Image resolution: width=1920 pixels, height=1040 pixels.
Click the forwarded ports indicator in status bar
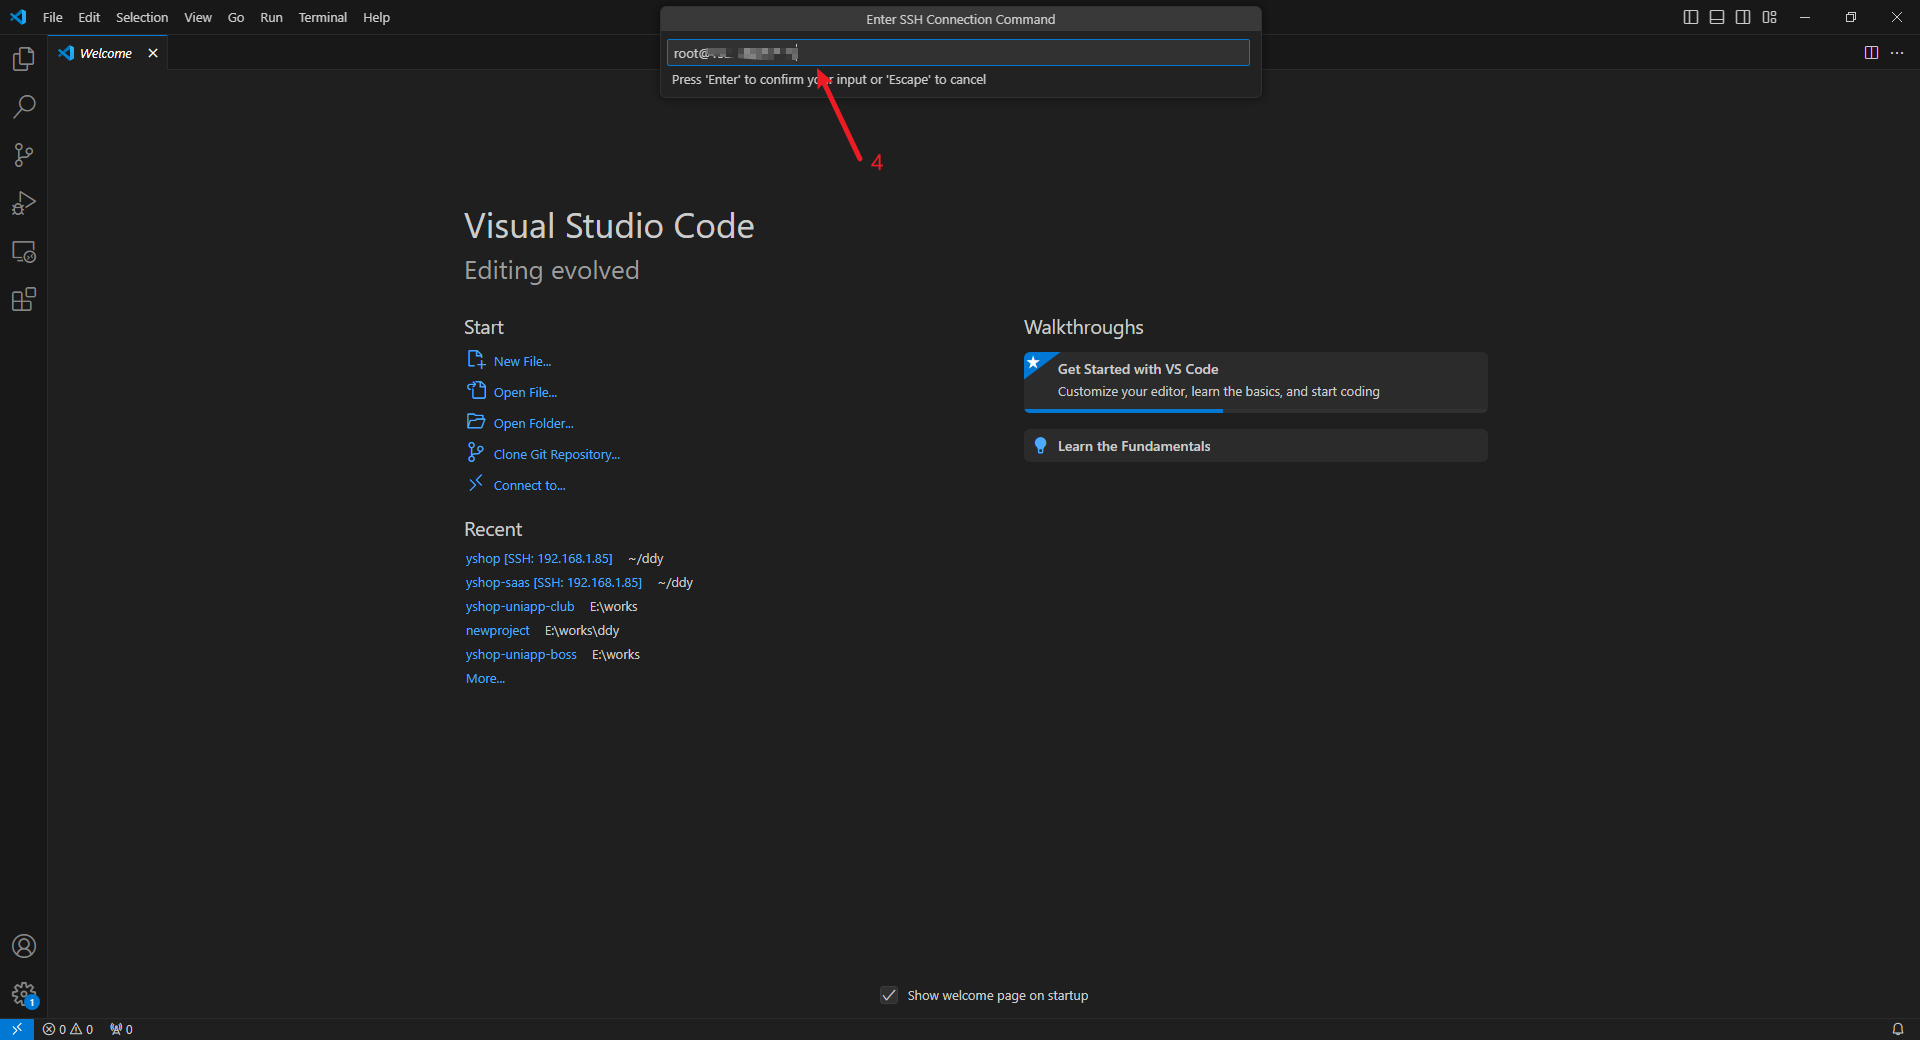point(121,1029)
